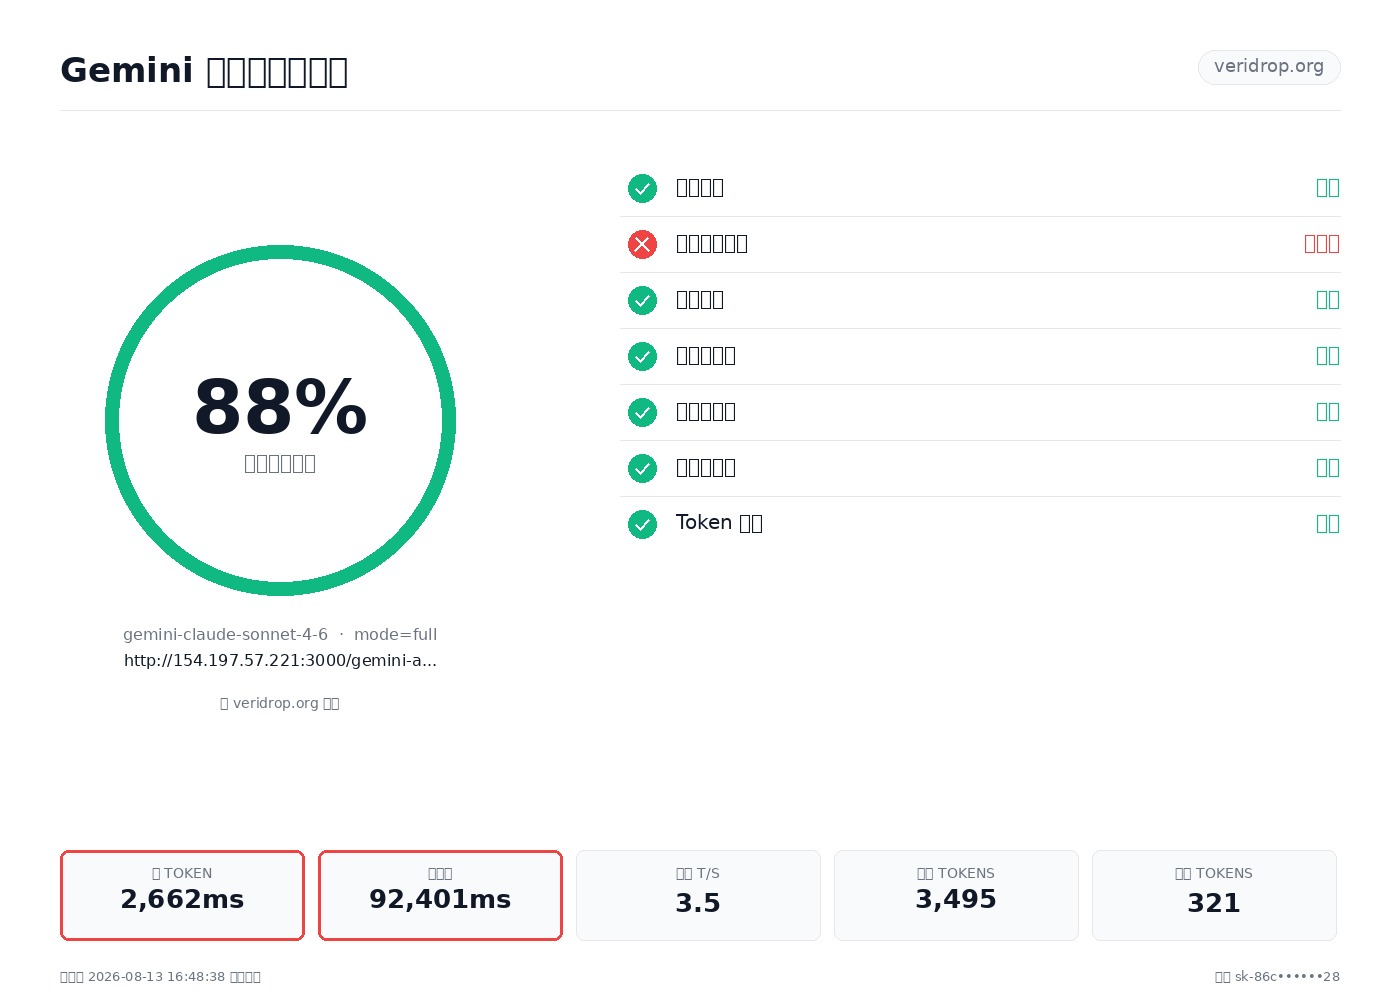1400x1000 pixels.
Task: Click the Token check row label
Action: (x=719, y=523)
